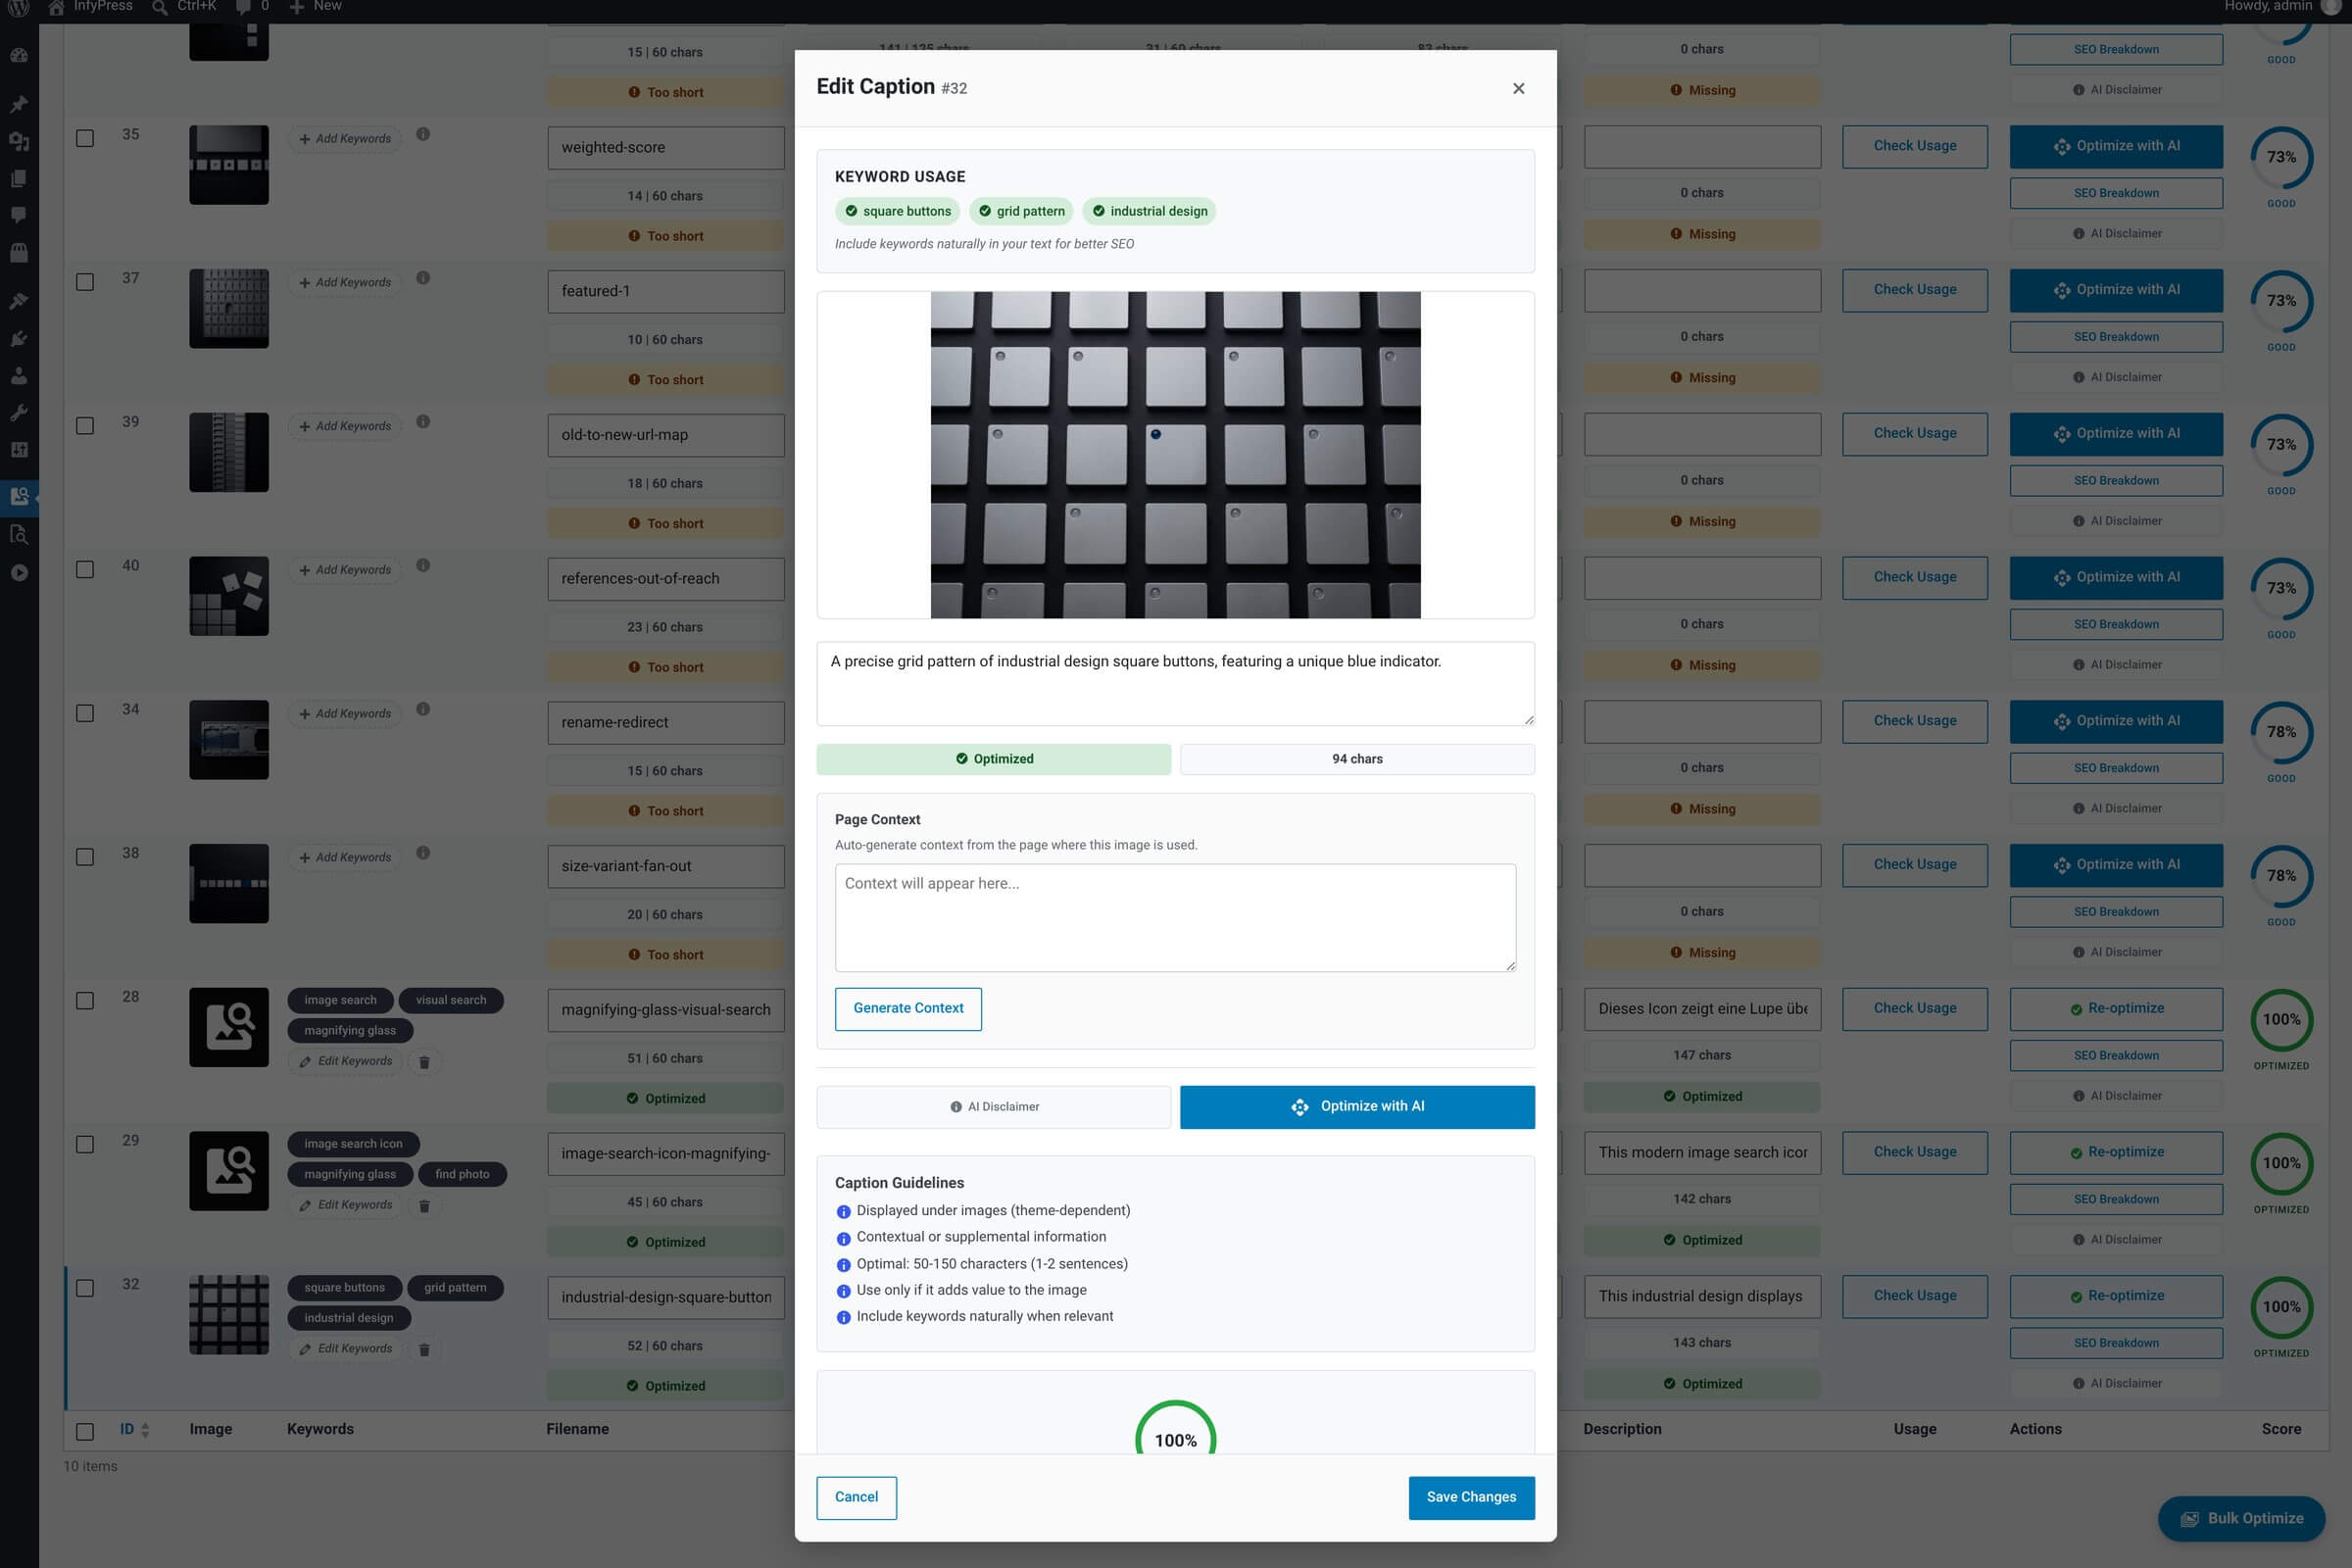The height and width of the screenshot is (1568, 2352).
Task: Click Bulk Optimize button
Action: tap(2241, 1518)
